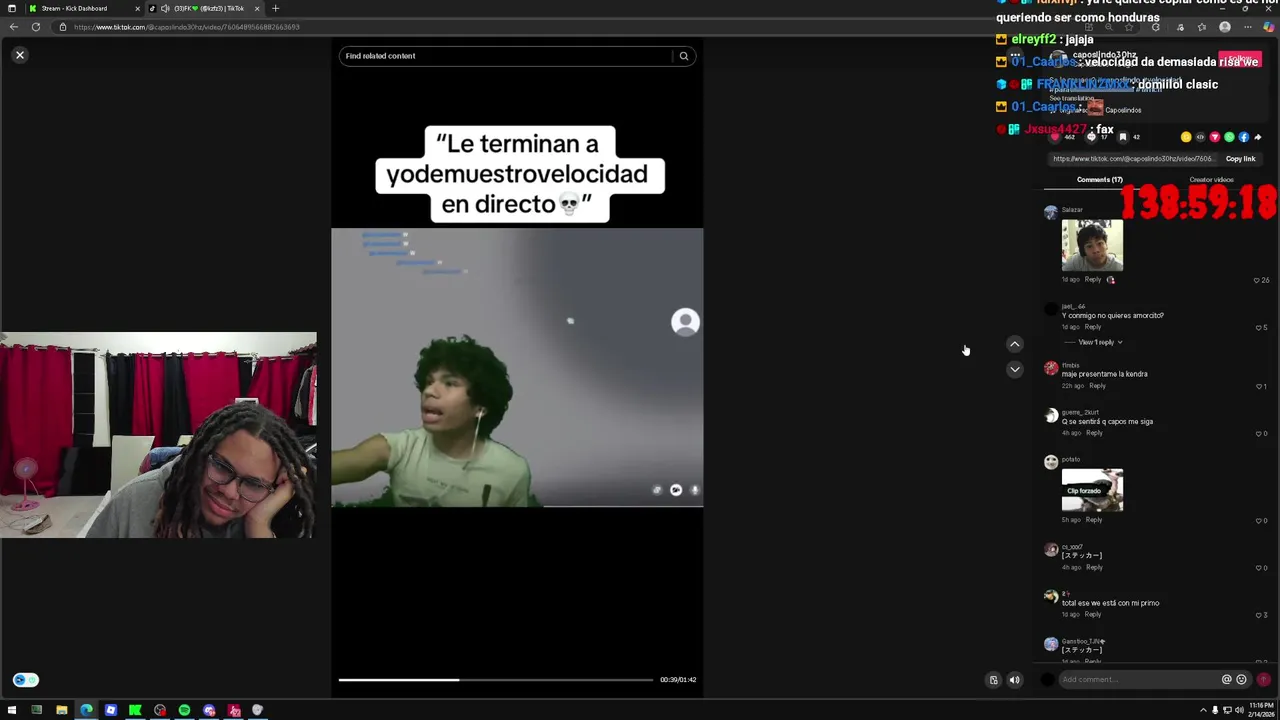The width and height of the screenshot is (1280, 720).
Task: Share via the red send-to-friends icon
Action: [1215, 137]
